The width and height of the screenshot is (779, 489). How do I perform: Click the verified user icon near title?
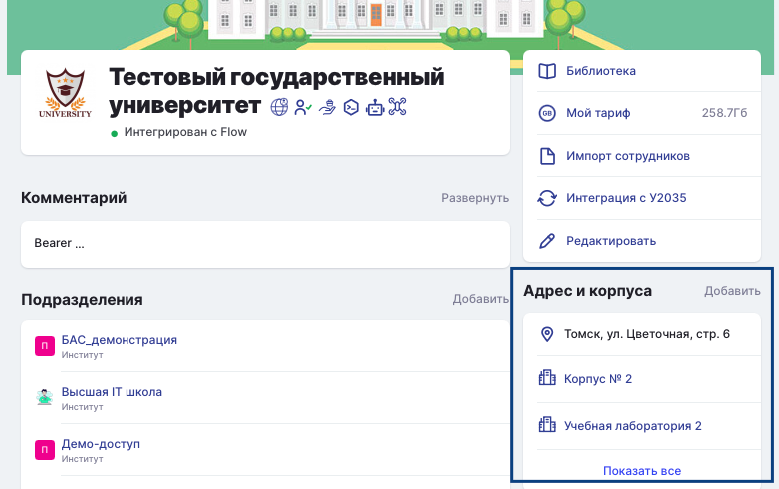303,107
